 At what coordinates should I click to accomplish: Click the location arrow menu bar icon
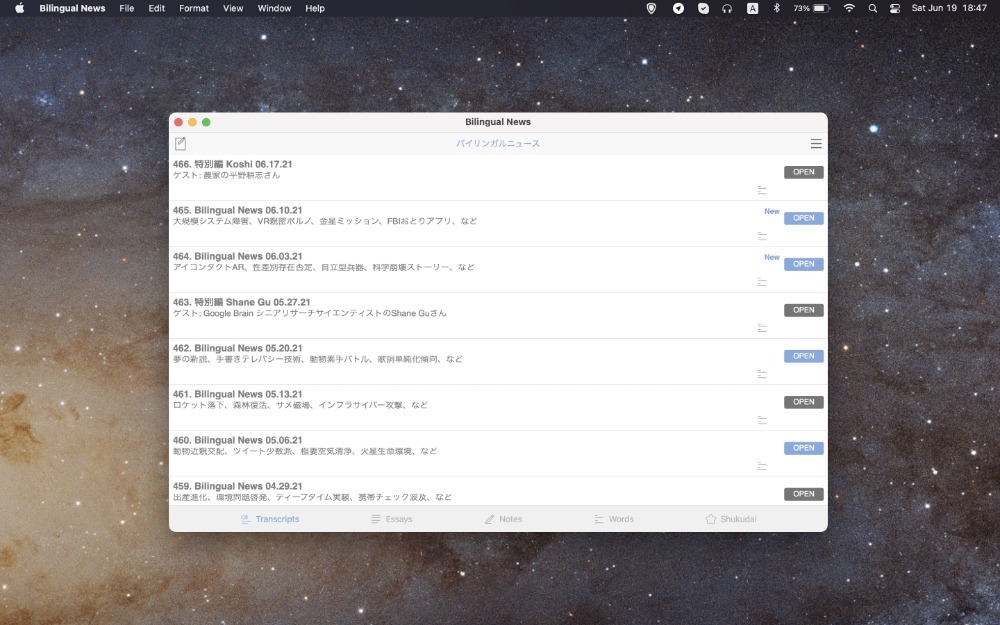click(679, 8)
